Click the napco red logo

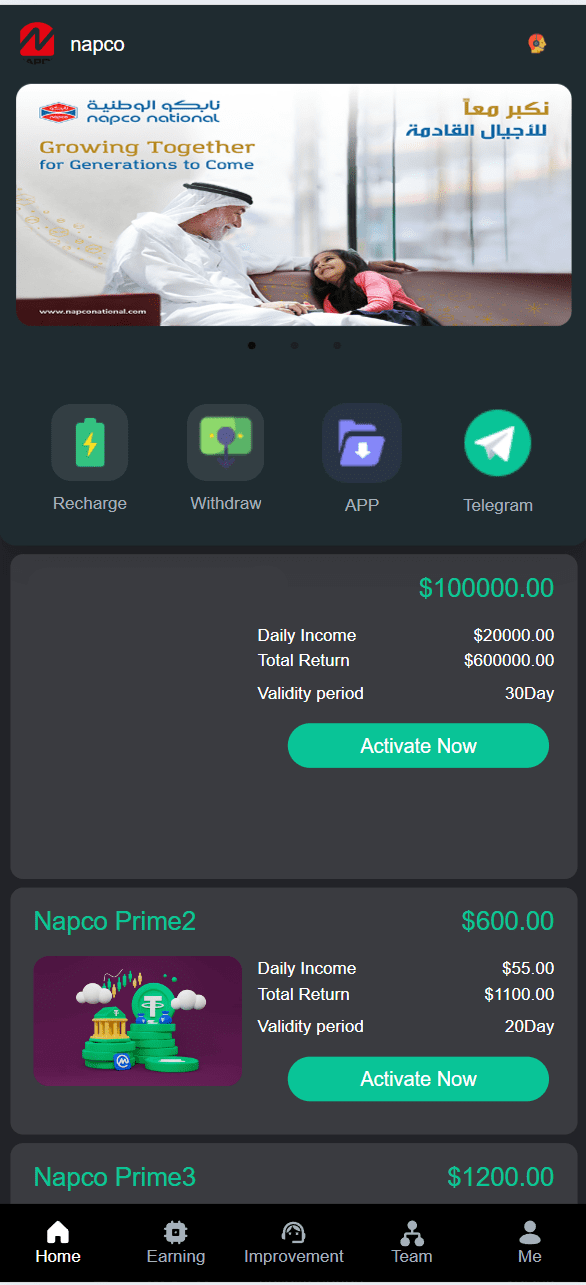pos(36,43)
